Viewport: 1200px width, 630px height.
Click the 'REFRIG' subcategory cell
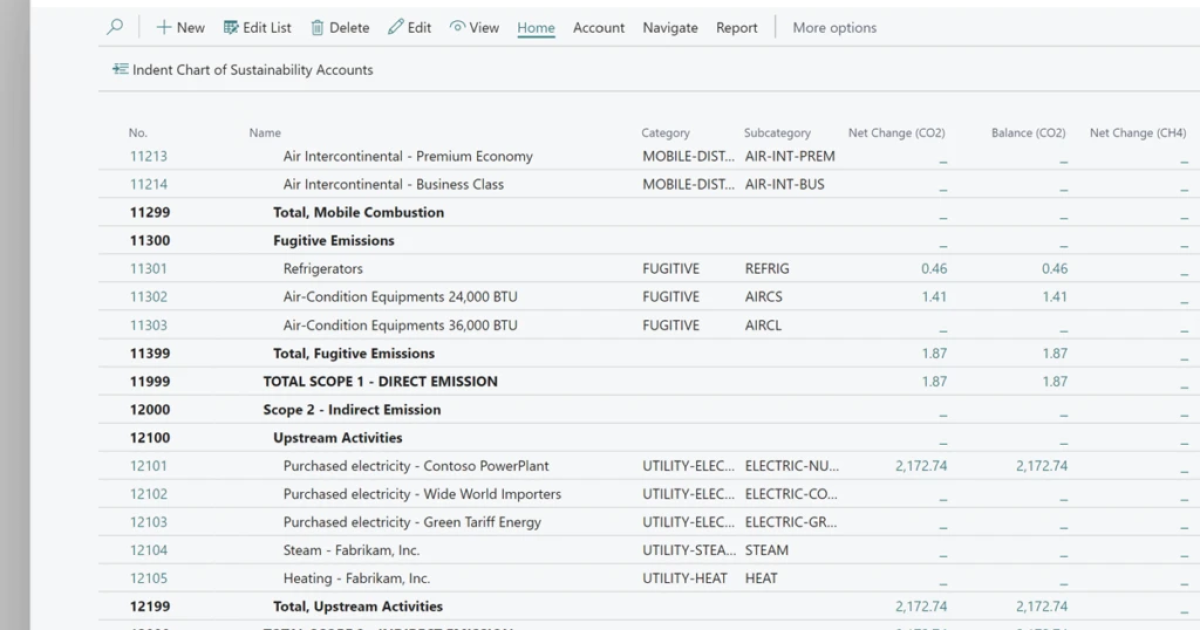767,268
